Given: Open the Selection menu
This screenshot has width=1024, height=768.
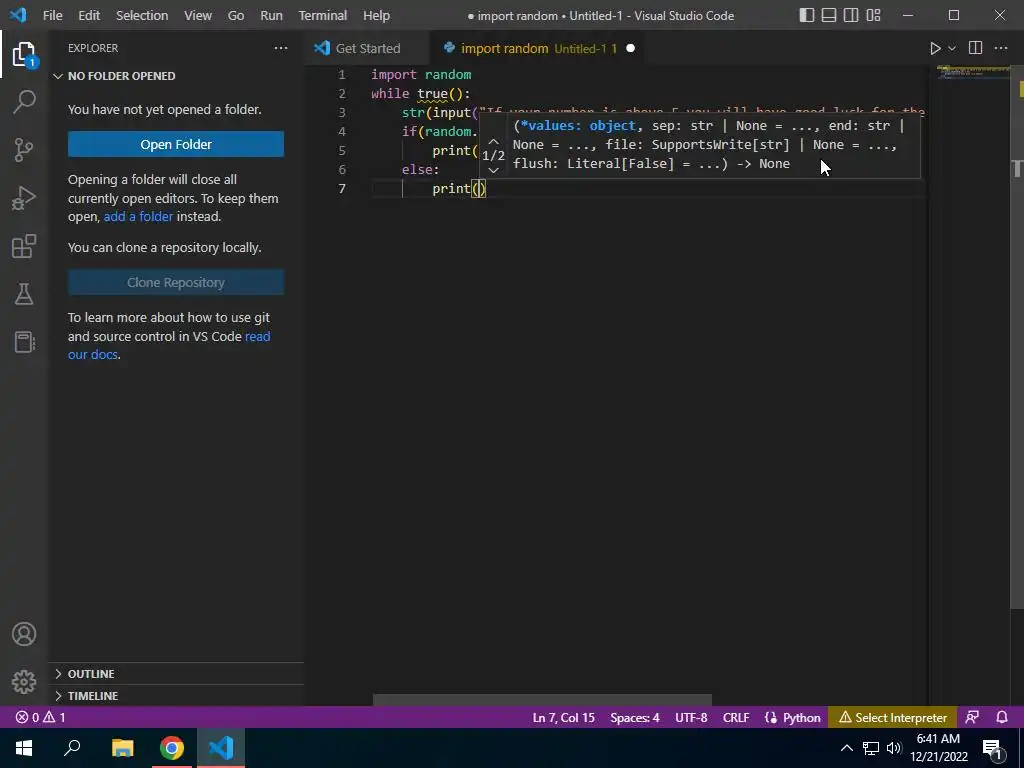Looking at the screenshot, I should click(x=142, y=15).
